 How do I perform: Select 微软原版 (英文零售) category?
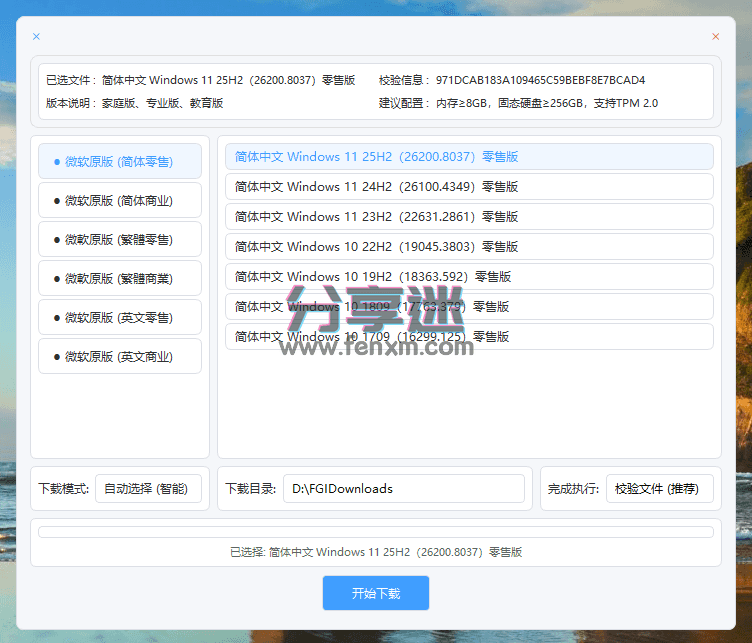[x=120, y=317]
